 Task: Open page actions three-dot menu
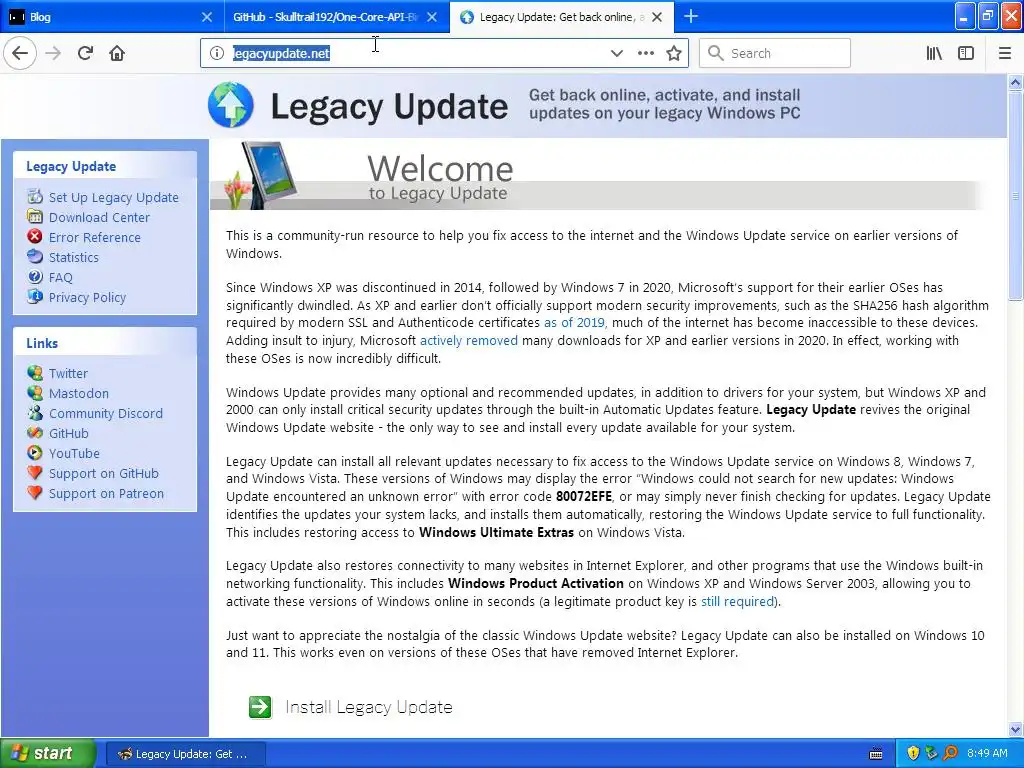tap(645, 53)
